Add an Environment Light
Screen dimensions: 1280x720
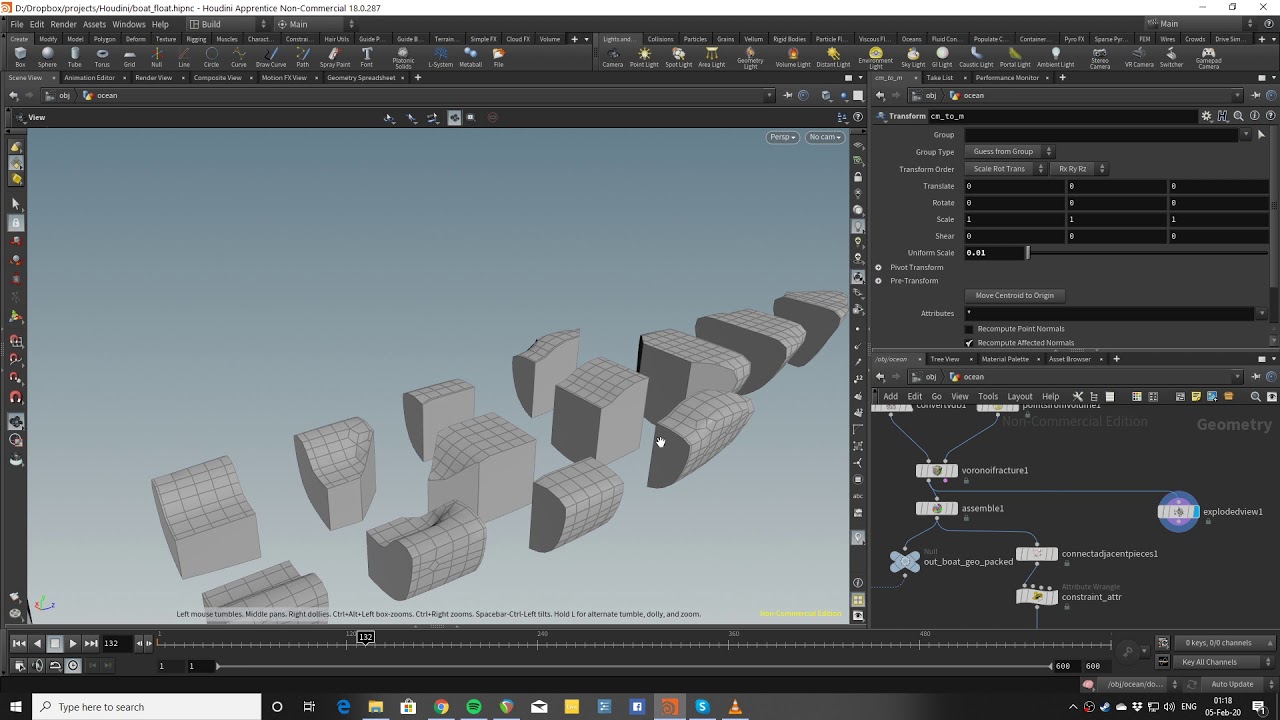[x=875, y=58]
